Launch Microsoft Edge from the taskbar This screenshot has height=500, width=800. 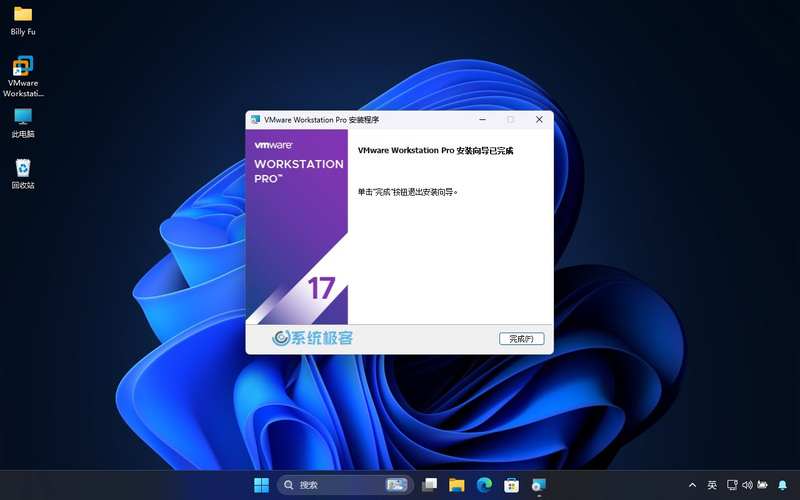[x=485, y=485]
